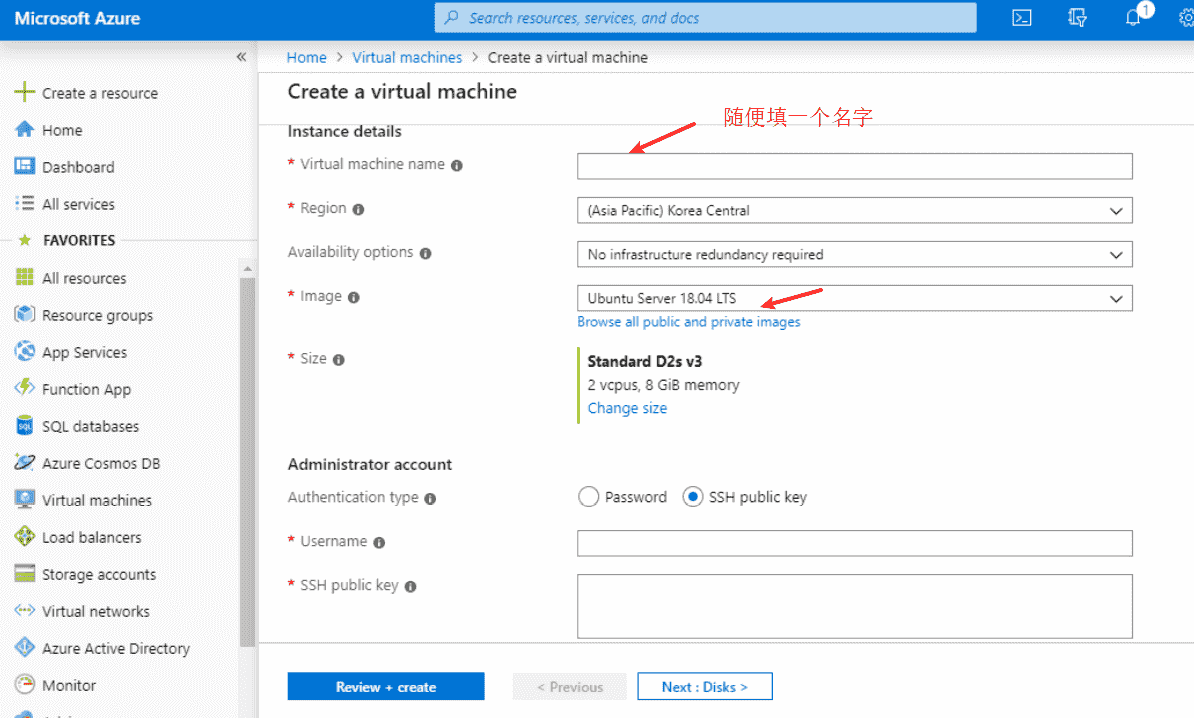Click the Change size link
The height and width of the screenshot is (718, 1194).
click(627, 408)
